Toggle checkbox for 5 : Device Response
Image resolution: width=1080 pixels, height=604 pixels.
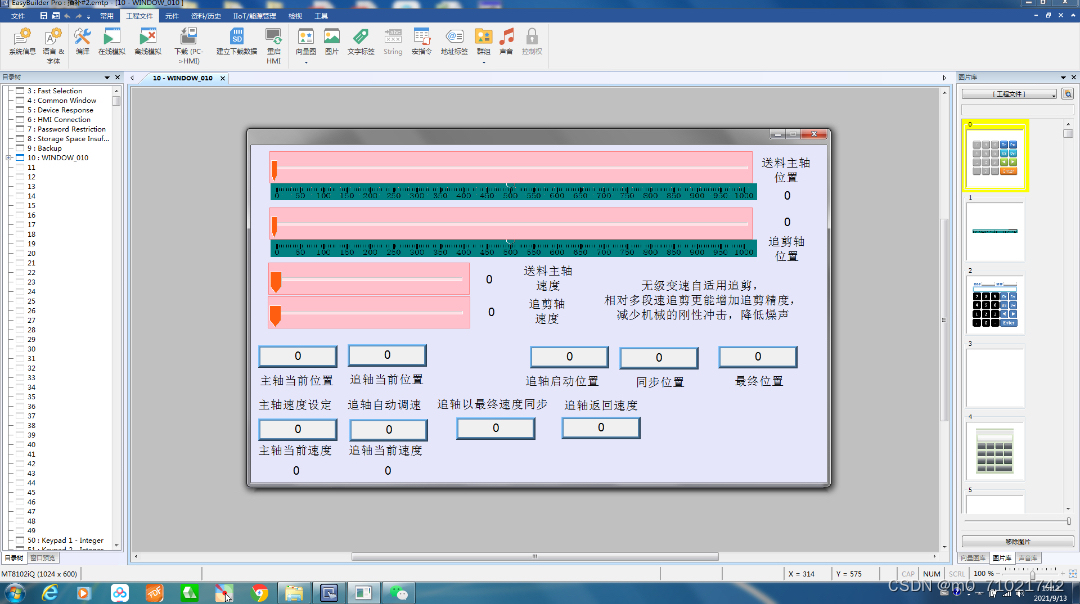(20, 110)
